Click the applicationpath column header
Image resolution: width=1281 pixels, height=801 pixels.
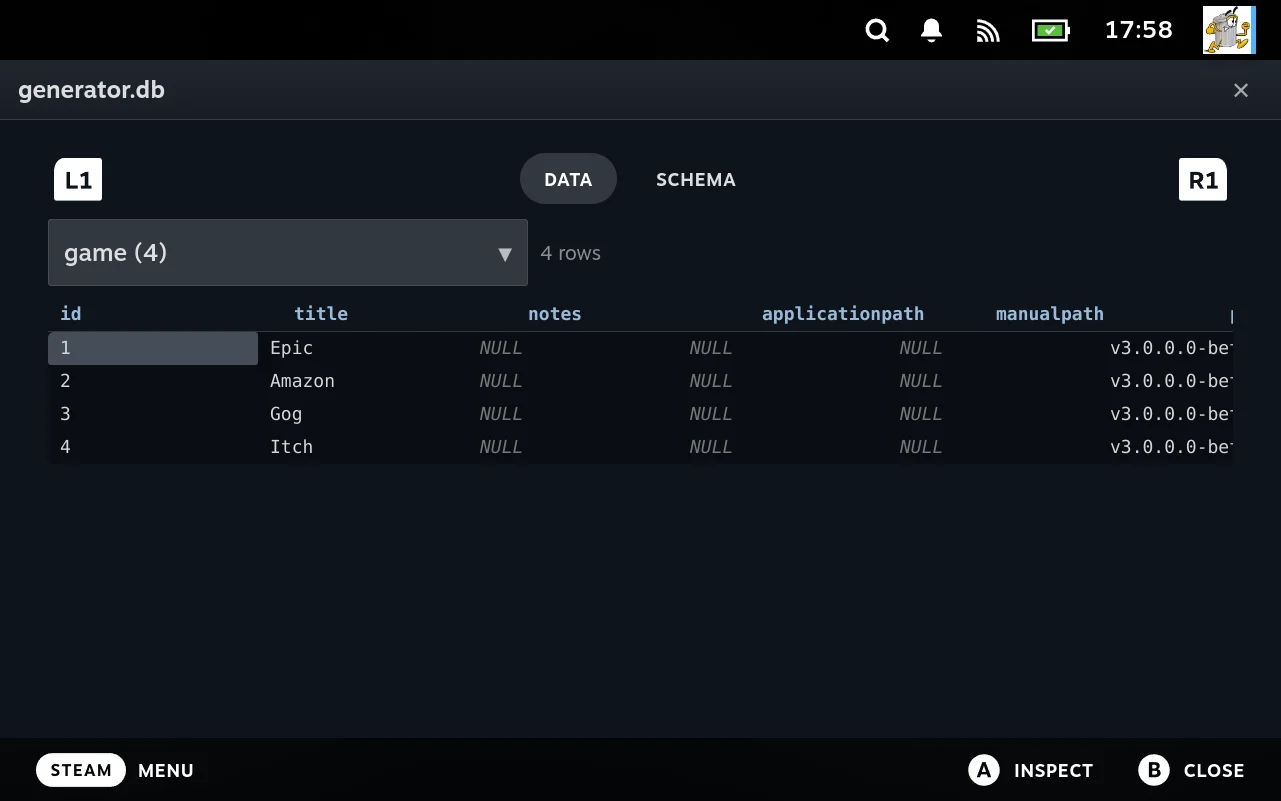(843, 314)
